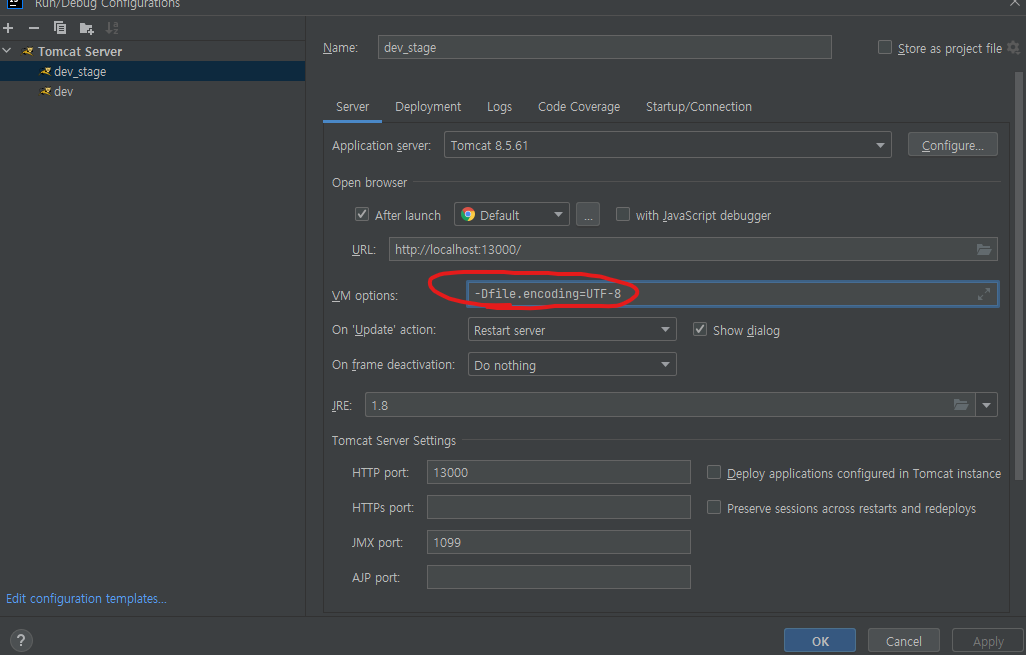
Task: Collapse the Tomcat Server tree node
Action: (x=7, y=51)
